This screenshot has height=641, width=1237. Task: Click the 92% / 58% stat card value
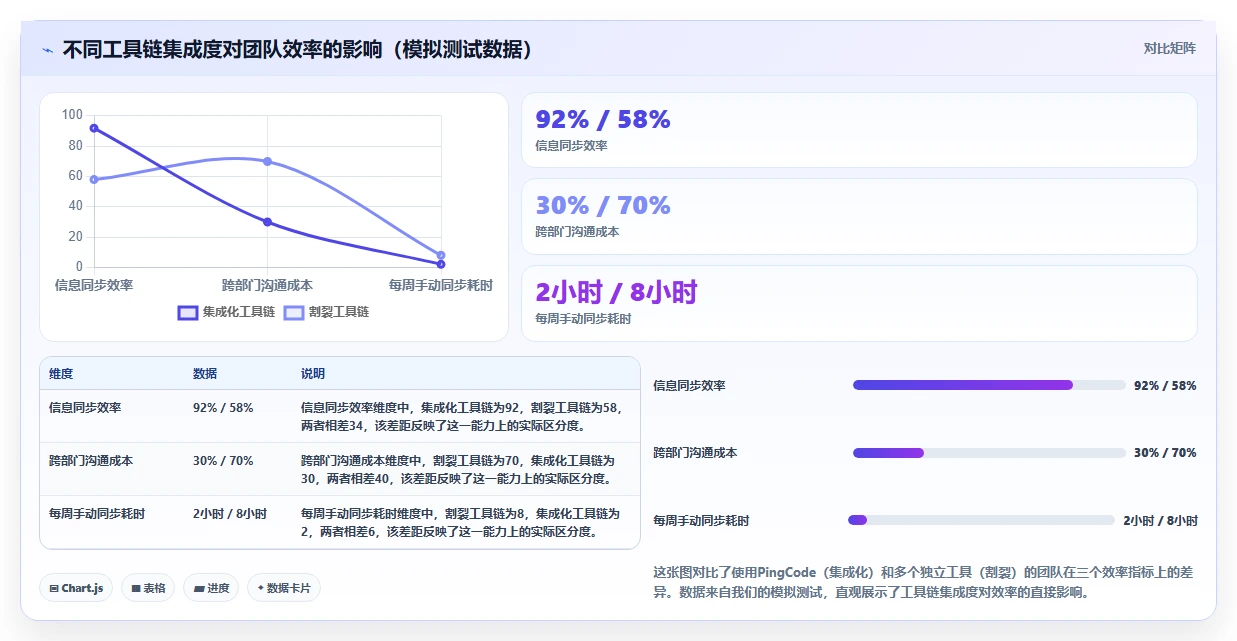(x=603, y=120)
